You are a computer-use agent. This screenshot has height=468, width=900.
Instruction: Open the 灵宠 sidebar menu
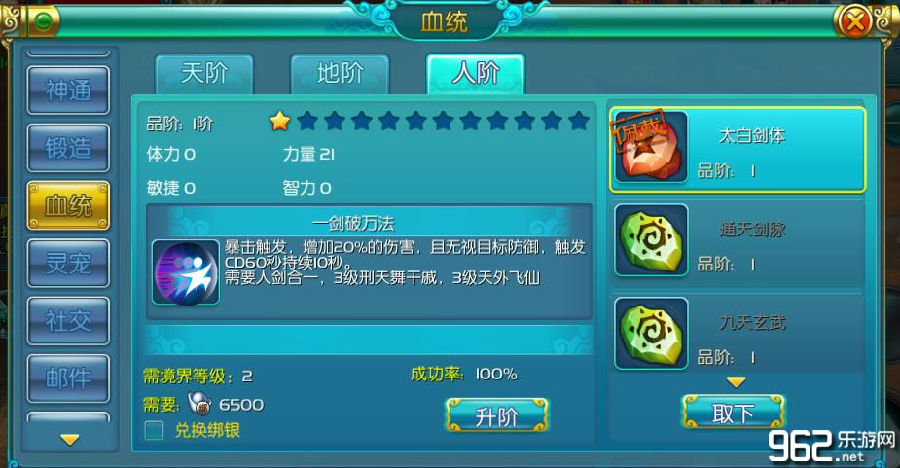(x=68, y=263)
